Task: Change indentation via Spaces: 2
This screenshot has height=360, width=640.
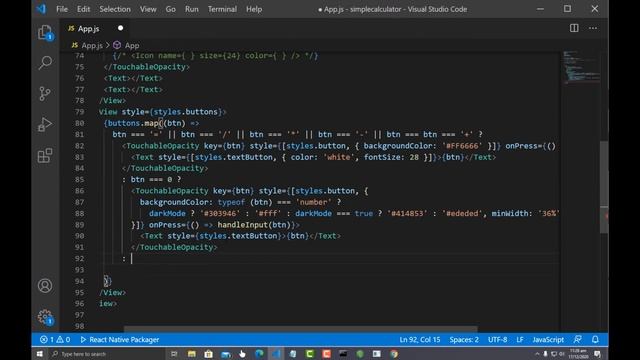Action: pos(464,340)
